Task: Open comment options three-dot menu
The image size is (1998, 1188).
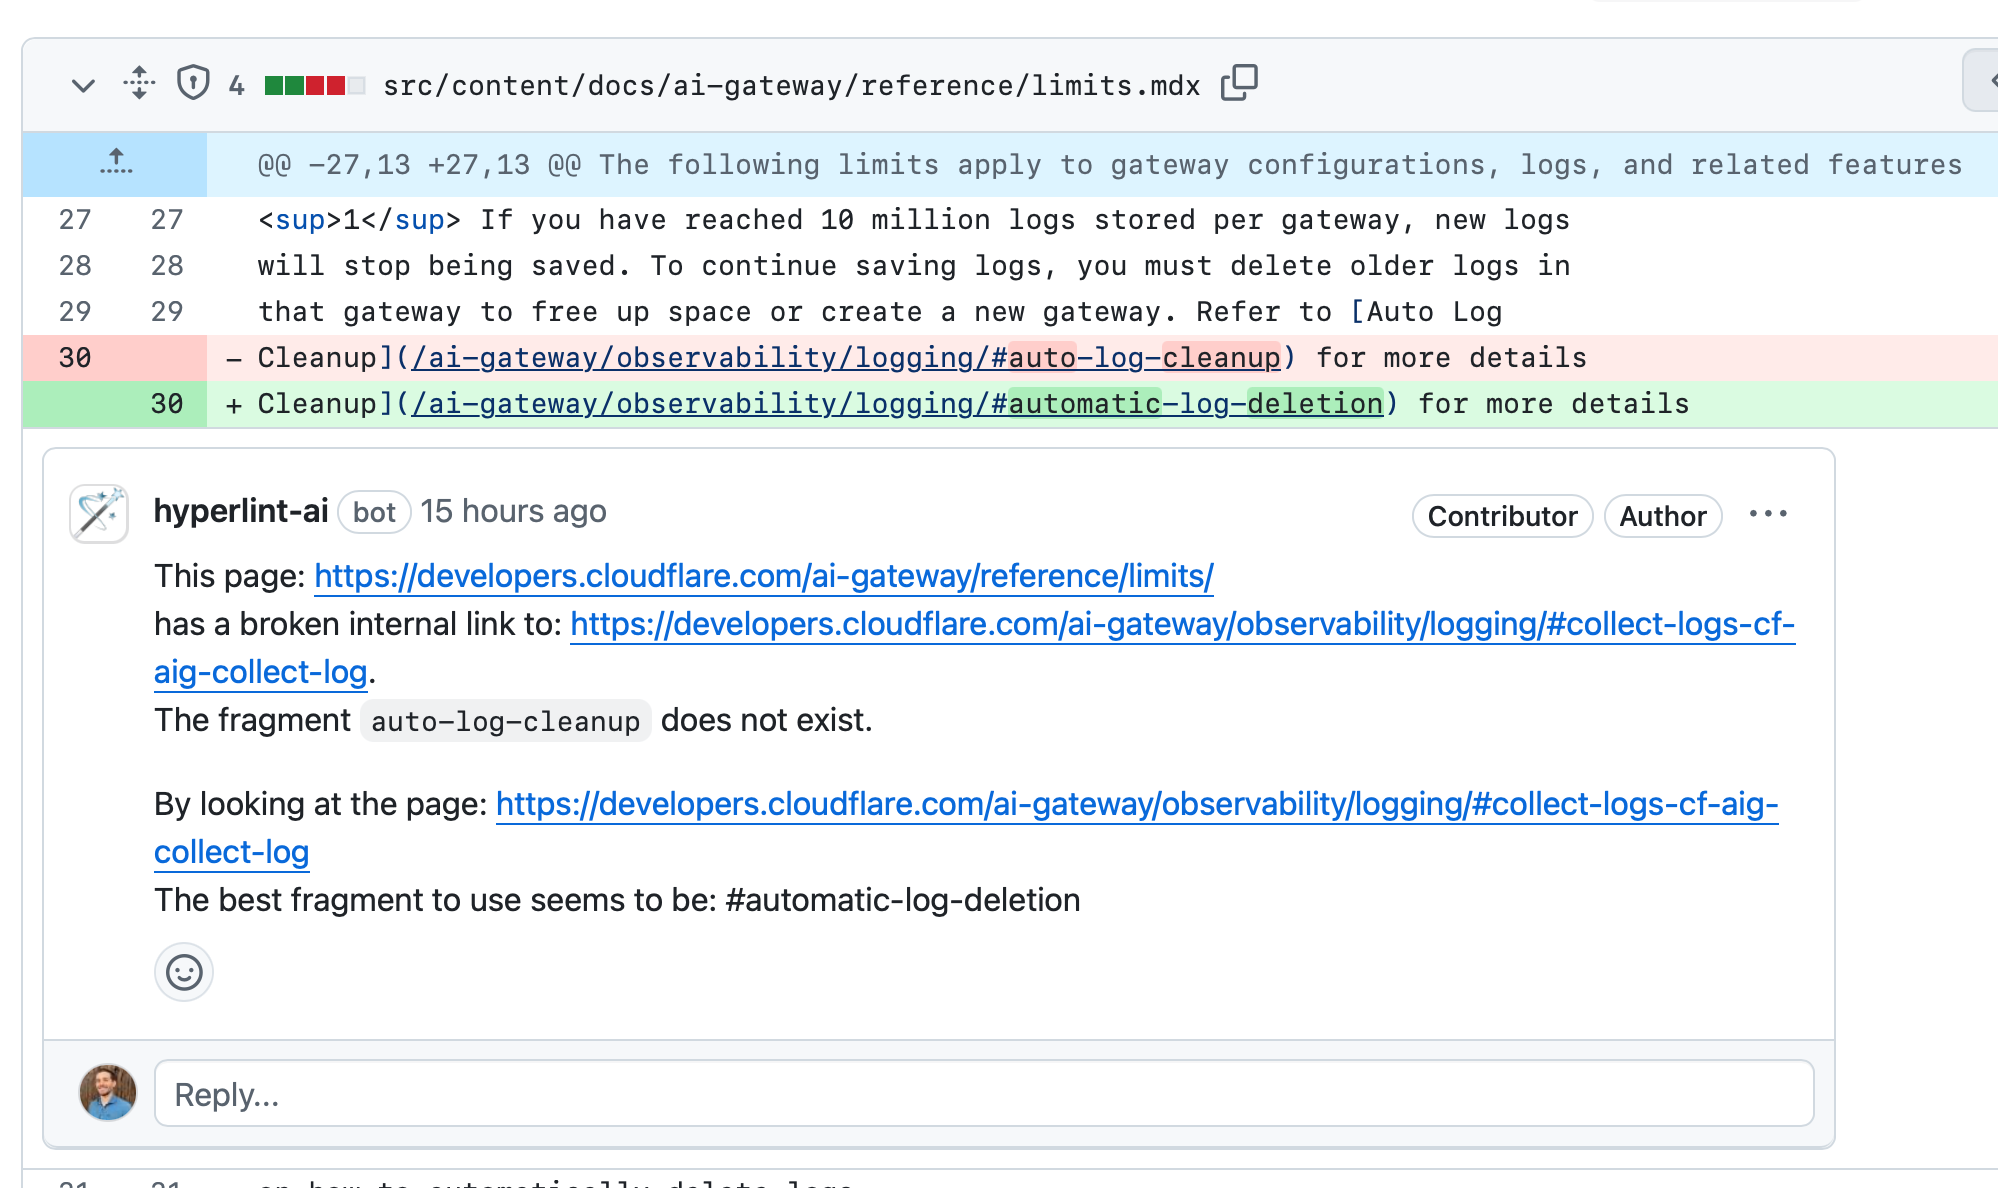Action: (1768, 514)
